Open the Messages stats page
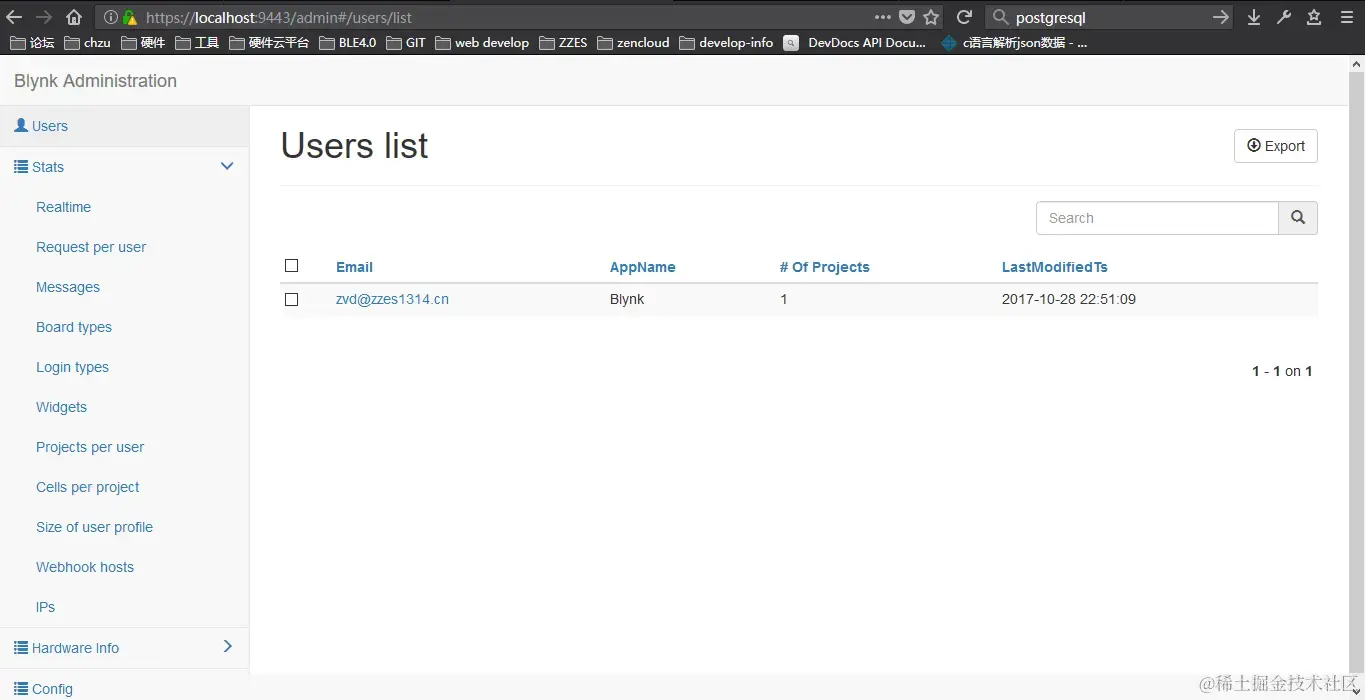1365x700 pixels. point(68,287)
